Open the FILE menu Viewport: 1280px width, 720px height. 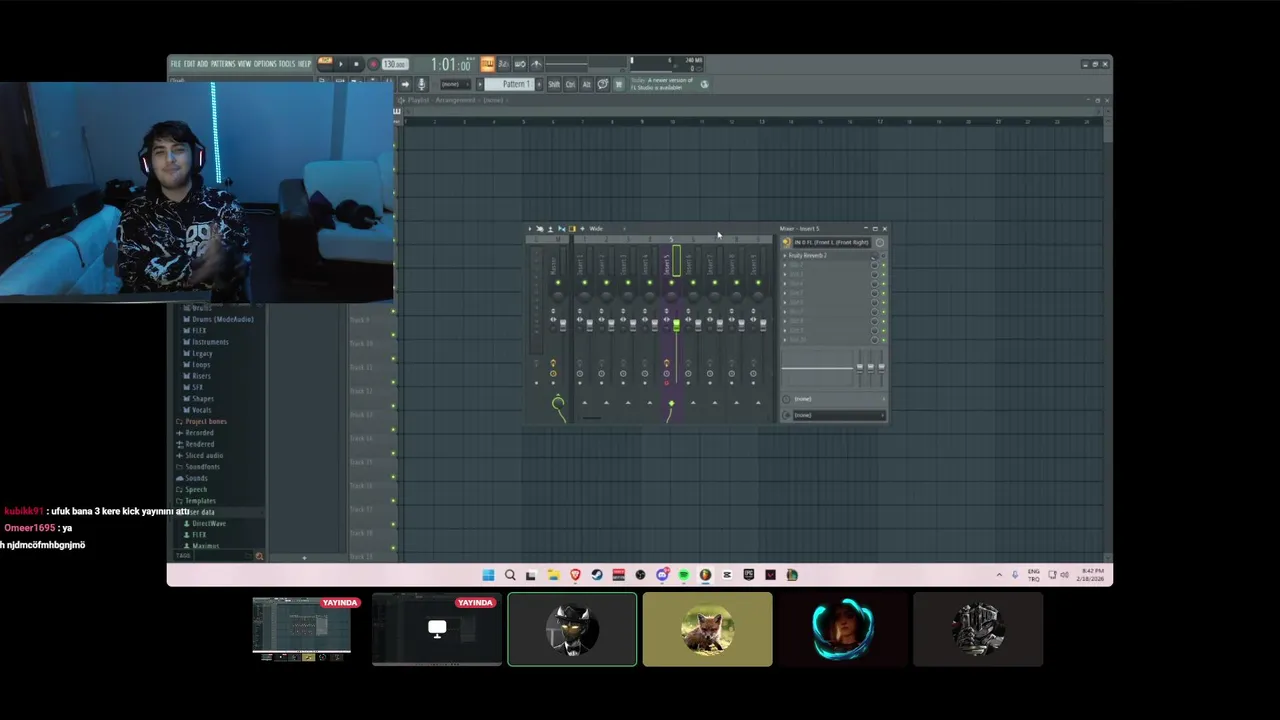pos(176,63)
